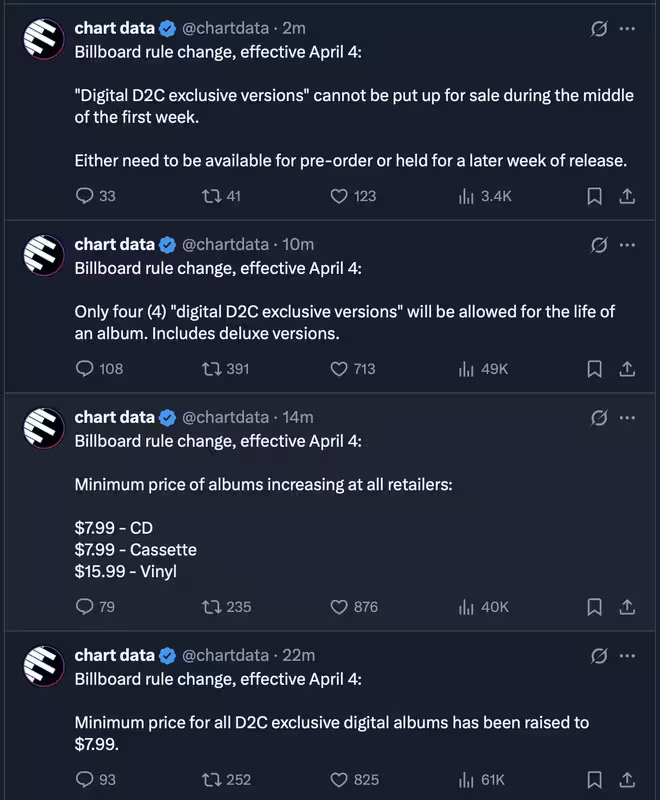Open more options on the 10m tweet

(627, 245)
